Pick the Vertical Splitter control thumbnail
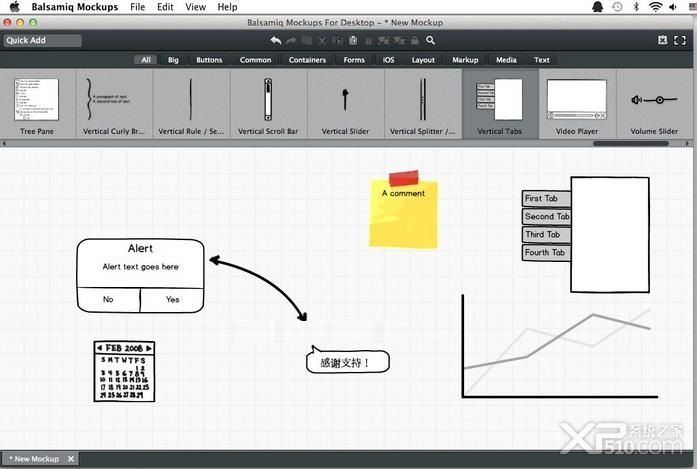Screen dimensions: 697x469 tap(423, 105)
